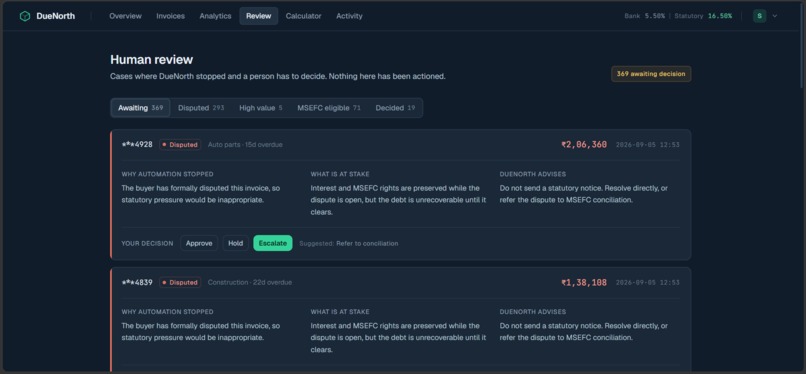Click 'Auto parts · 15d overdue' label
This screenshot has height=374, width=806.
pos(245,145)
